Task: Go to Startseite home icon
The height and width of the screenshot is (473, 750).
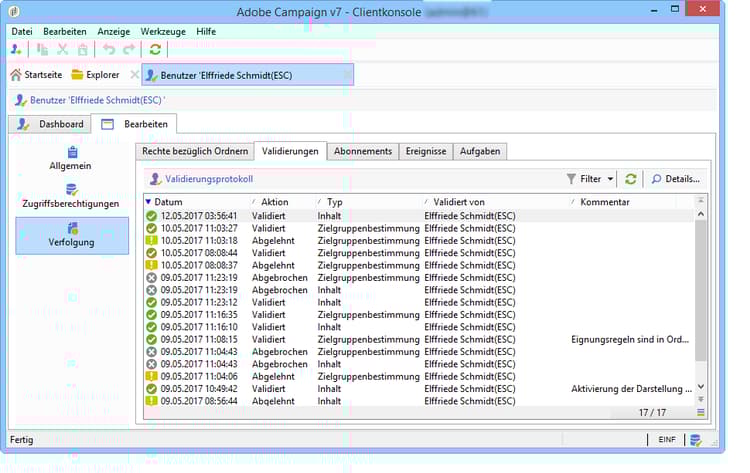Action: (x=36, y=75)
